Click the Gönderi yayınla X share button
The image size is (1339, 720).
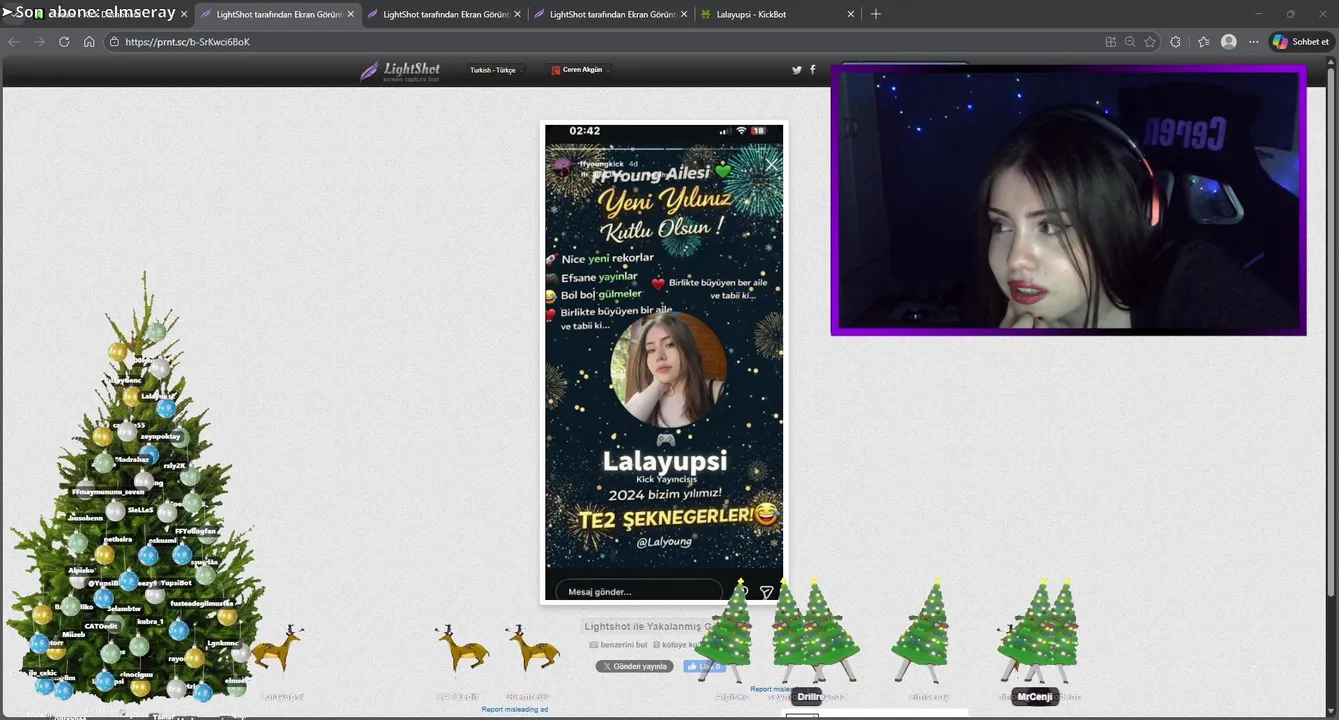(x=635, y=666)
